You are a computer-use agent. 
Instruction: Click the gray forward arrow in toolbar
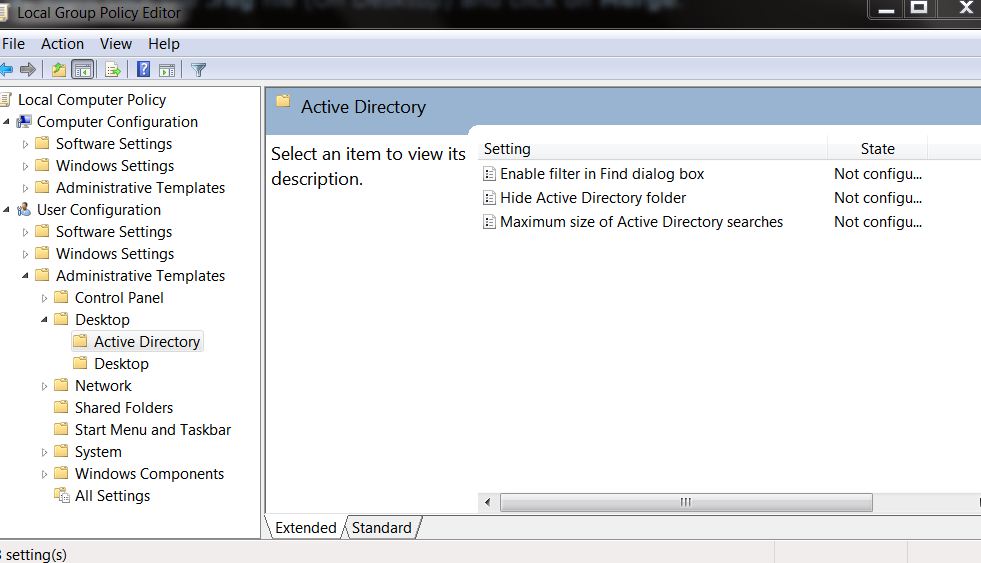(x=28, y=69)
